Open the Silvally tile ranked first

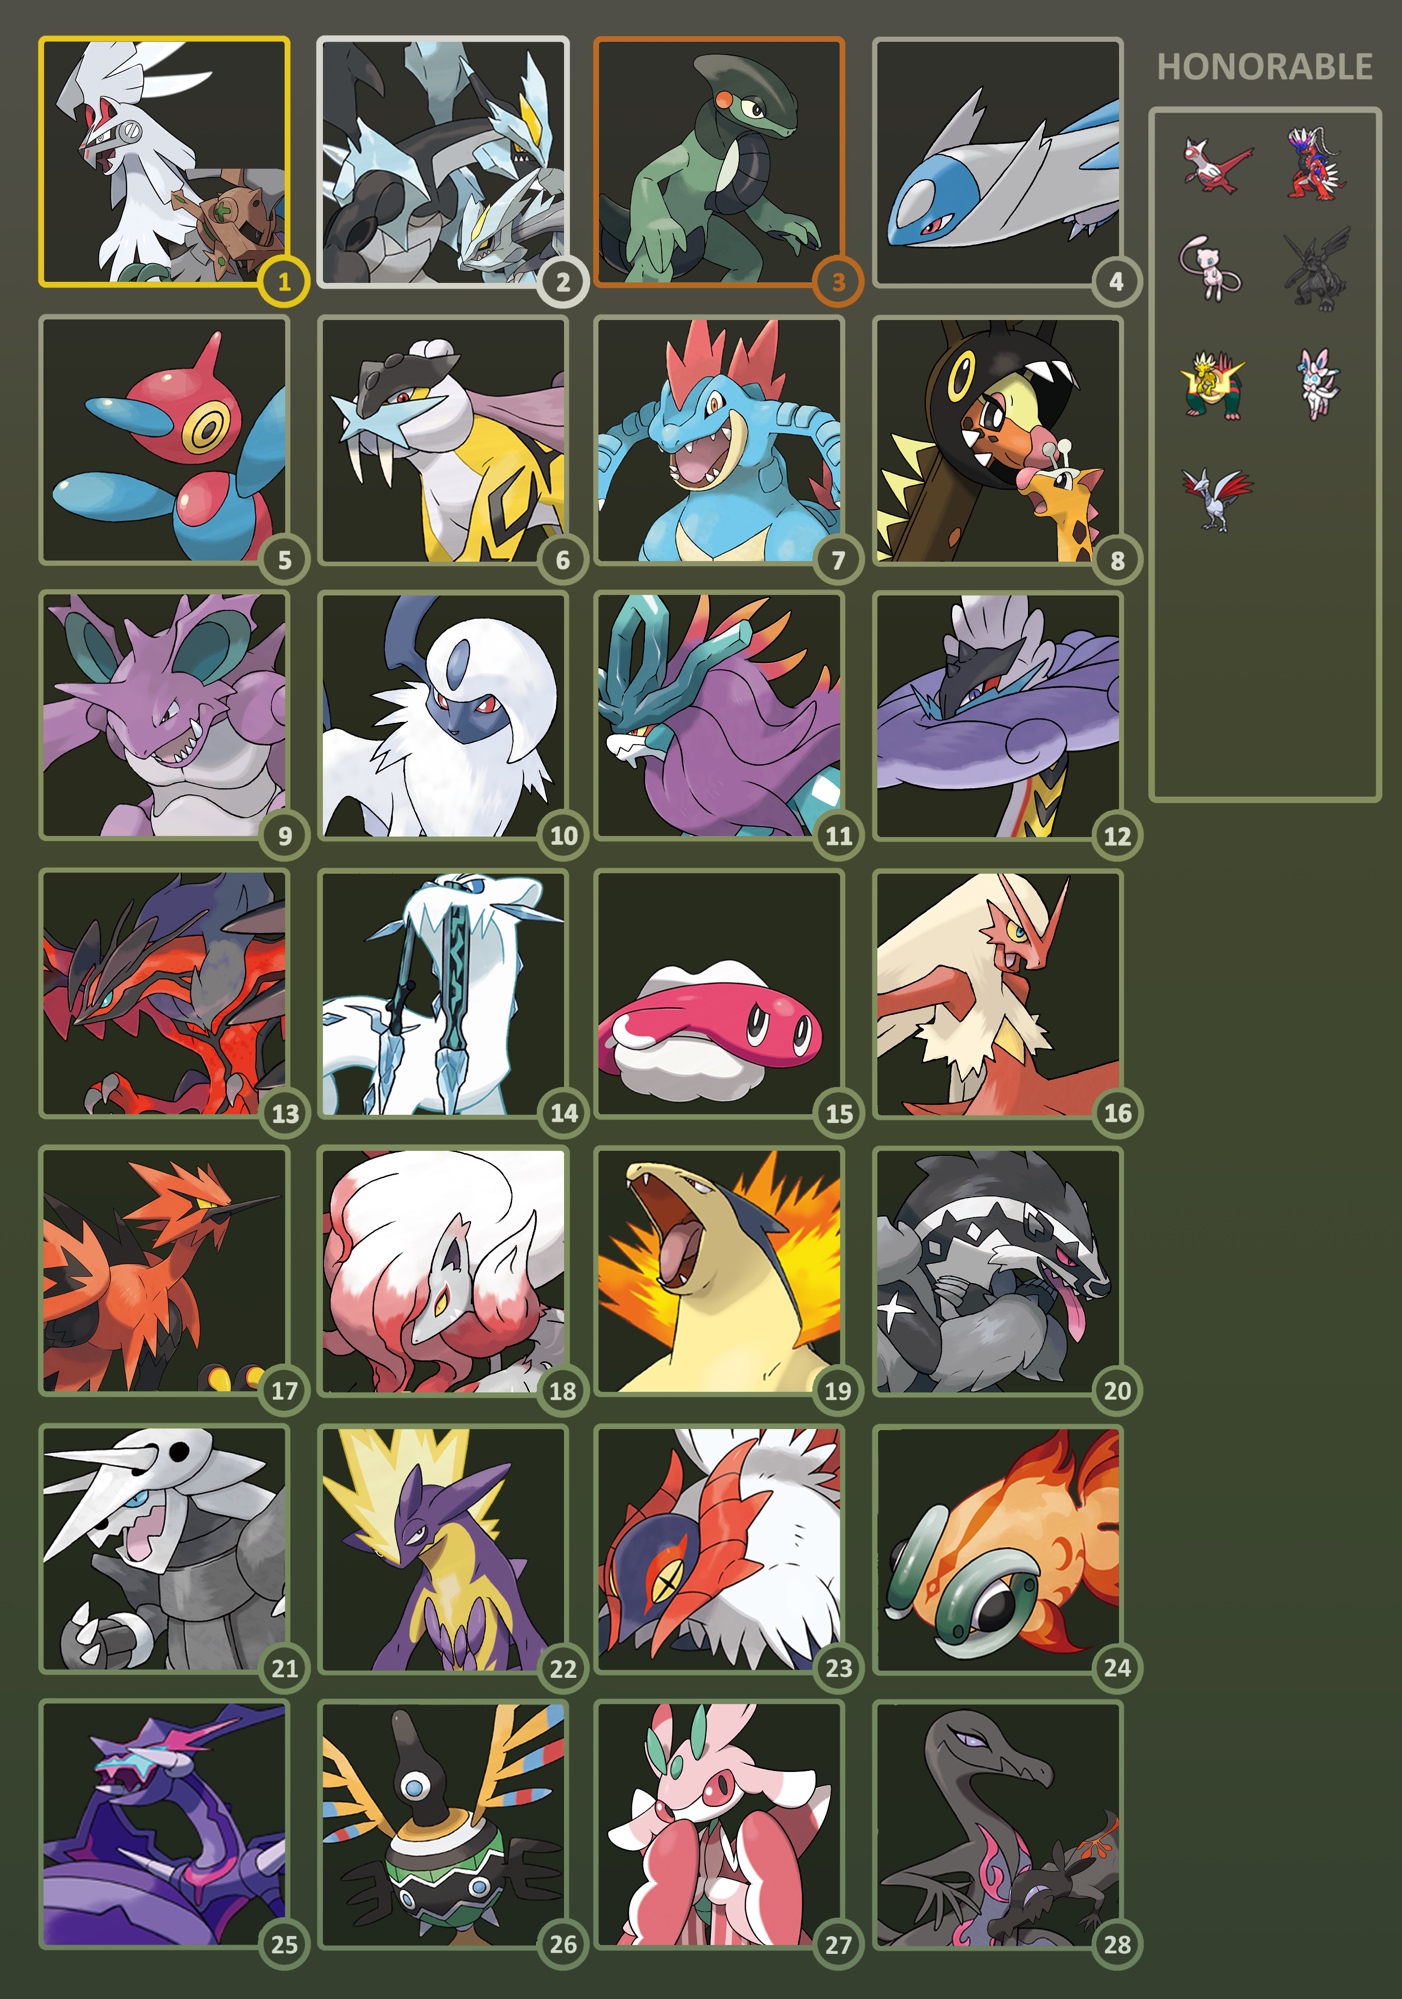(164, 162)
